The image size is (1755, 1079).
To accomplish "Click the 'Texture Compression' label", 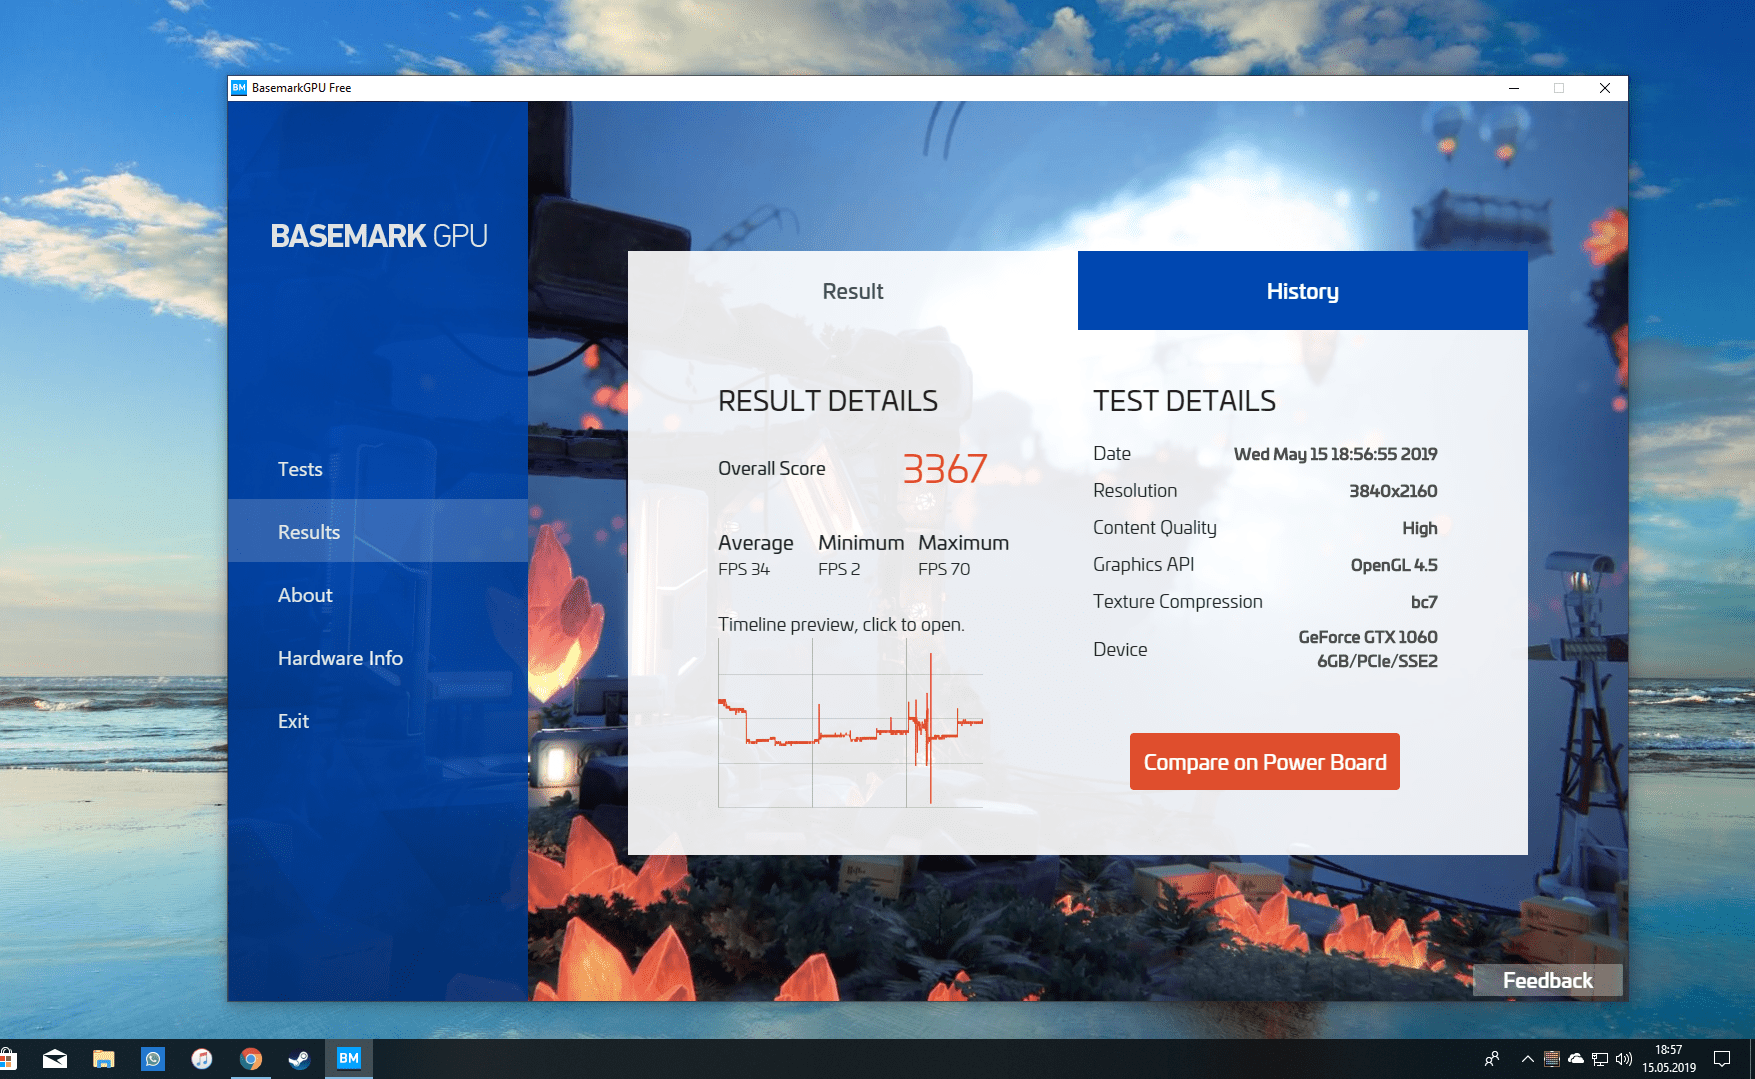I will tap(1178, 602).
